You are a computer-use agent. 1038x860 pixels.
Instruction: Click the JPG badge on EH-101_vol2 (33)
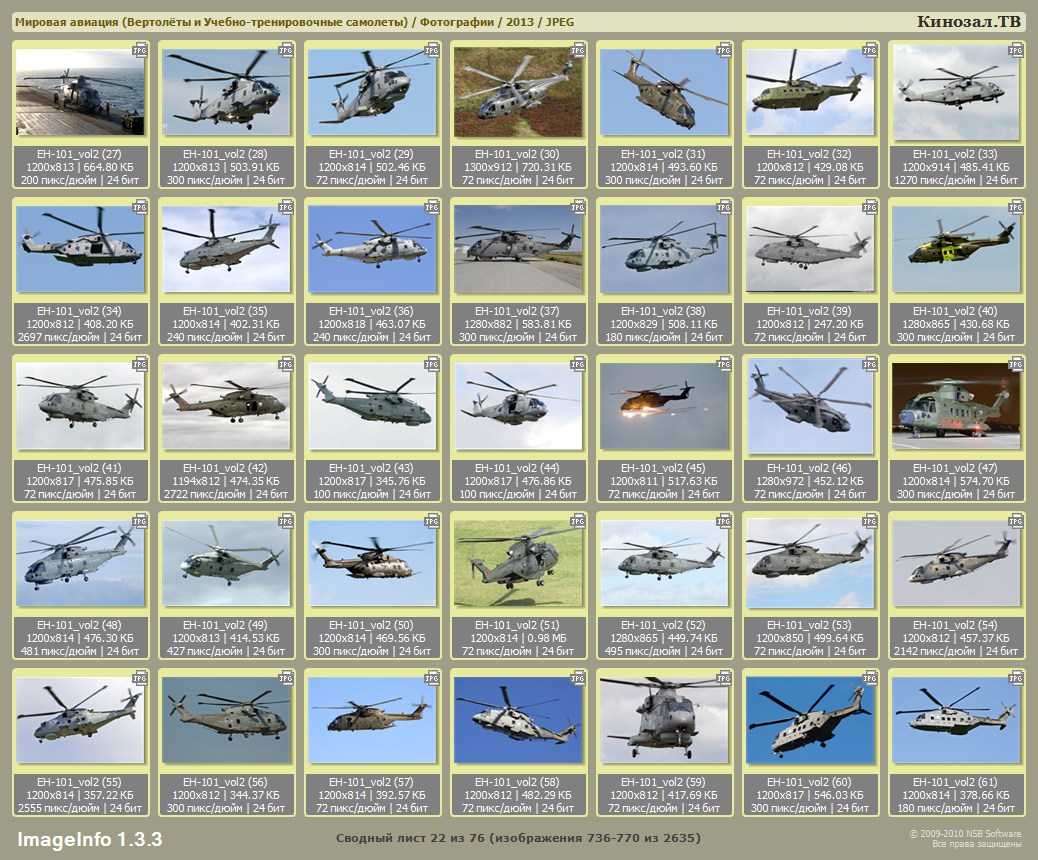click(1016, 49)
